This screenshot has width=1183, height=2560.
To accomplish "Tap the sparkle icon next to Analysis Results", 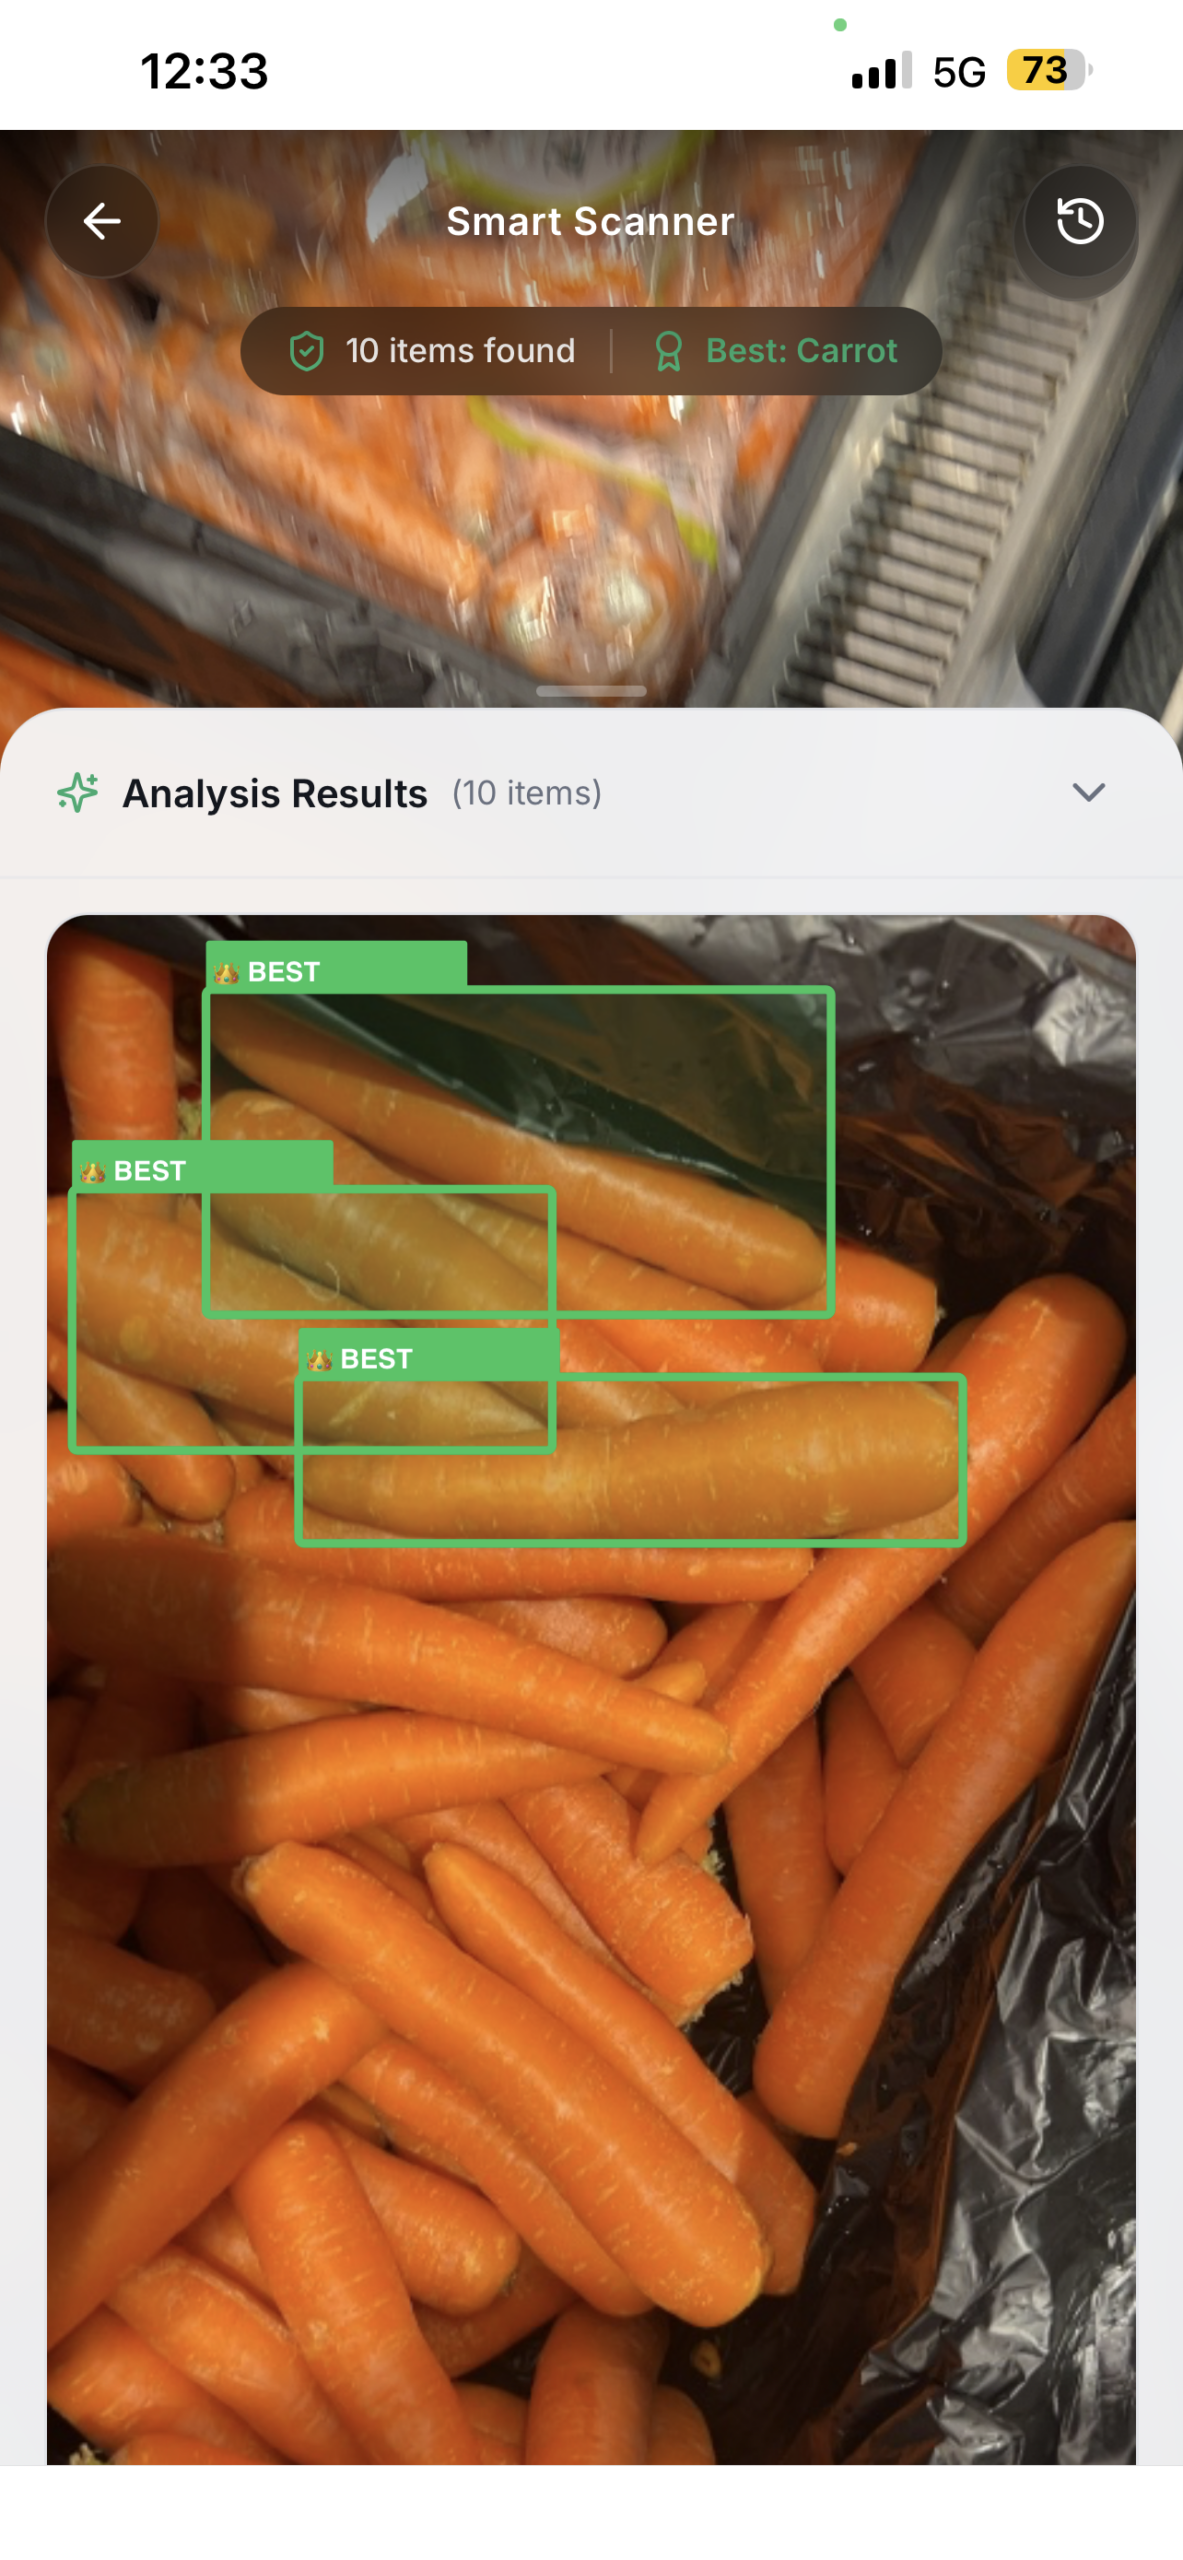I will coord(78,792).
